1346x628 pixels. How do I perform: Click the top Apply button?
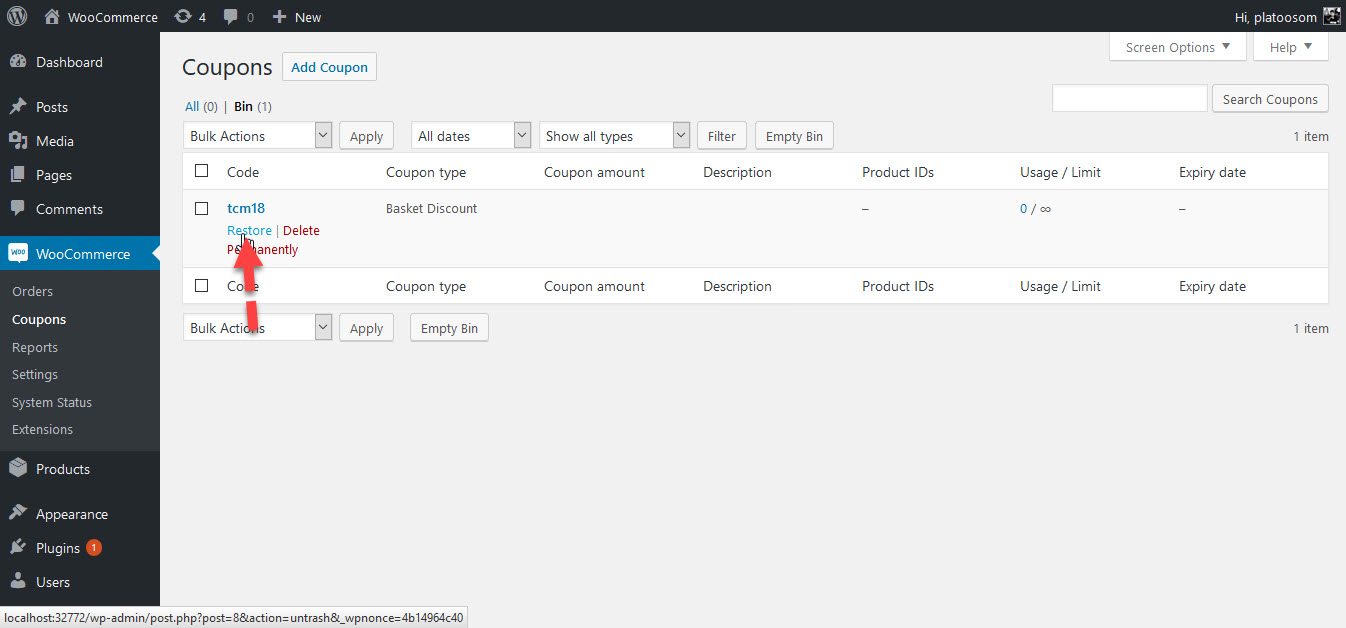[366, 136]
